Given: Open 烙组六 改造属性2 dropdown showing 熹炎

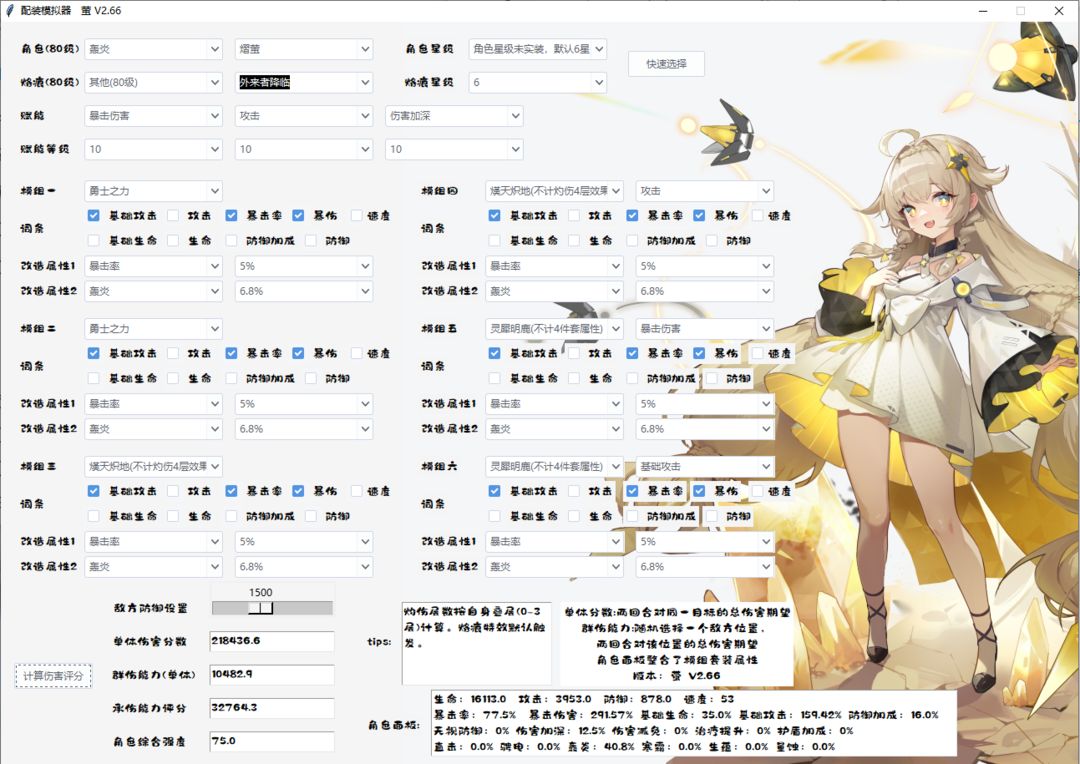Looking at the screenshot, I should 554,567.
